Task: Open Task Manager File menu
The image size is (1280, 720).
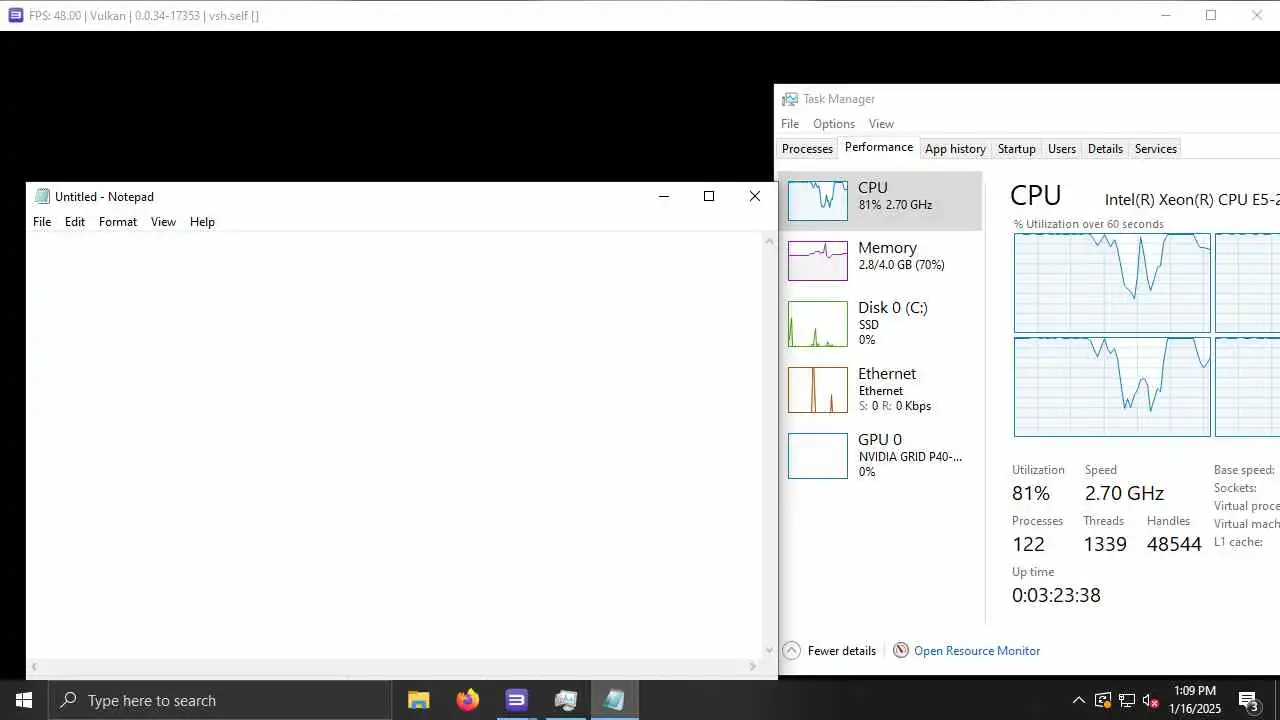Action: coord(790,124)
